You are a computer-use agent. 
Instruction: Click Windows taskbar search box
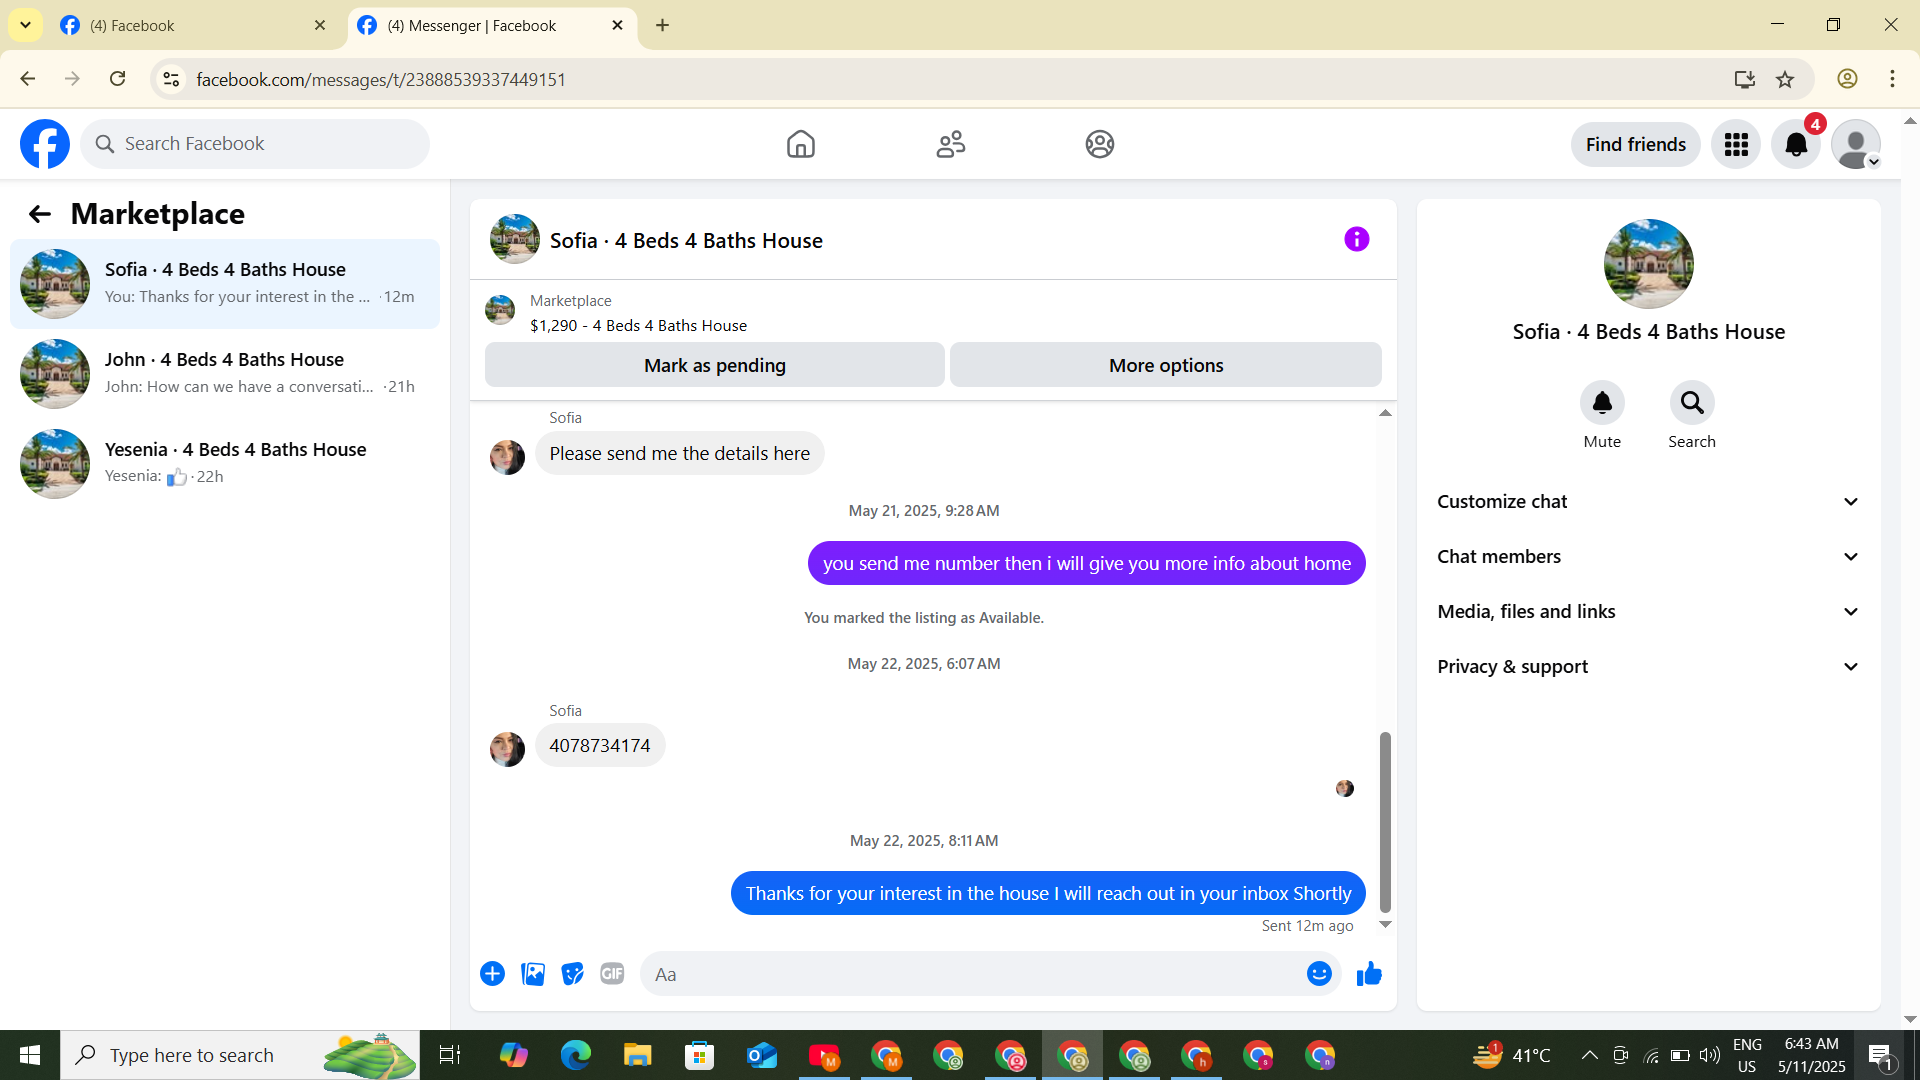click(x=240, y=1055)
